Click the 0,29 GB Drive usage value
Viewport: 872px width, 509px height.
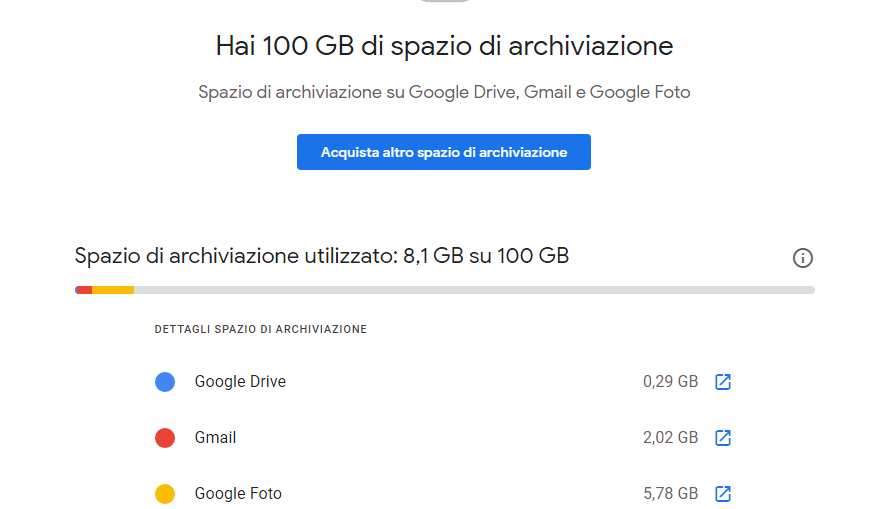[x=670, y=382]
